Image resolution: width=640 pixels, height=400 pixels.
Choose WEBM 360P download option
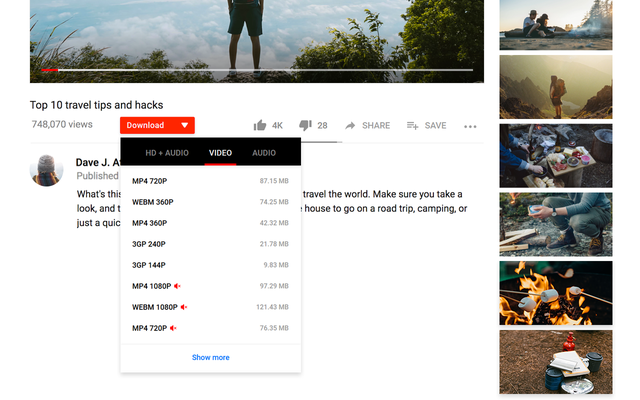(211, 202)
